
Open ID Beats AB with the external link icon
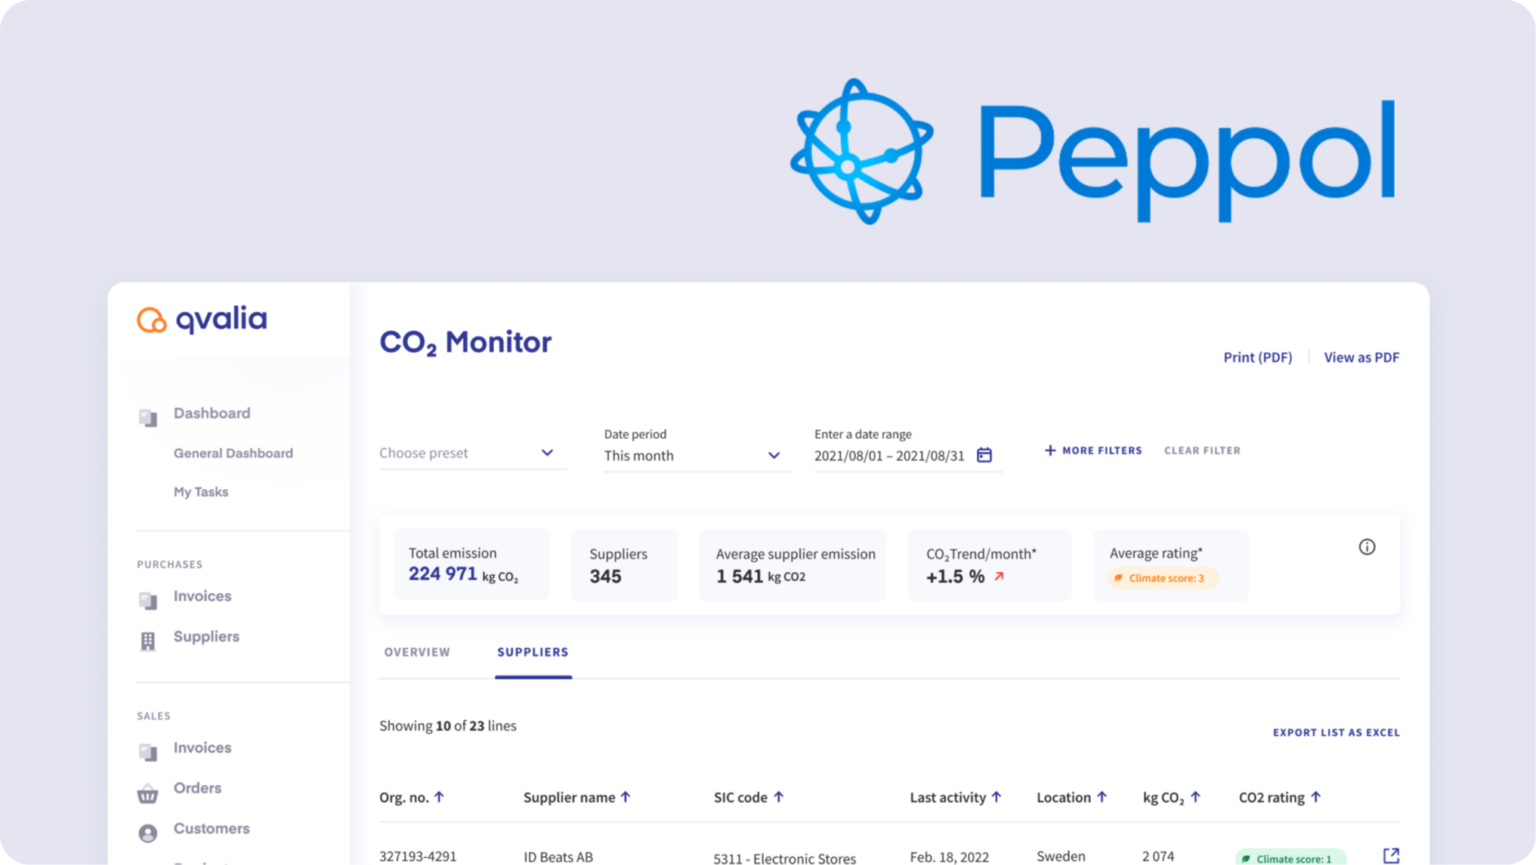click(x=1391, y=854)
